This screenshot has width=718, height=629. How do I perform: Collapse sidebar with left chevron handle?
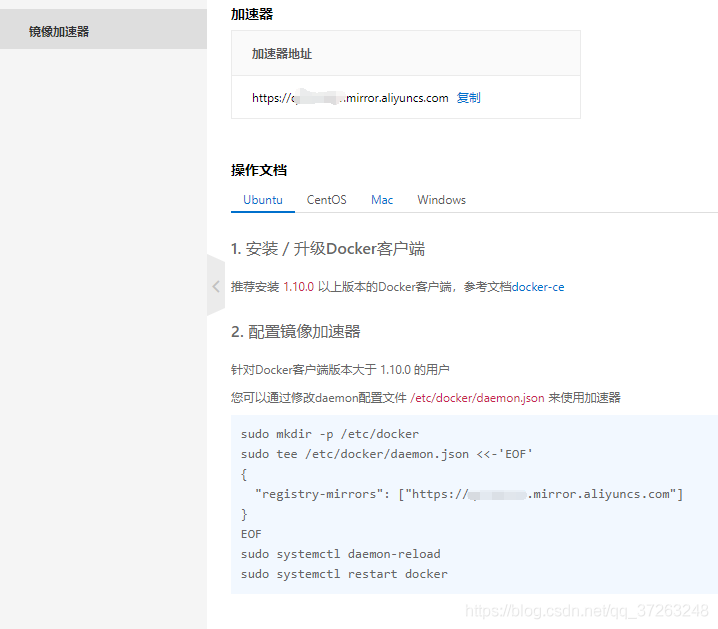click(x=216, y=287)
